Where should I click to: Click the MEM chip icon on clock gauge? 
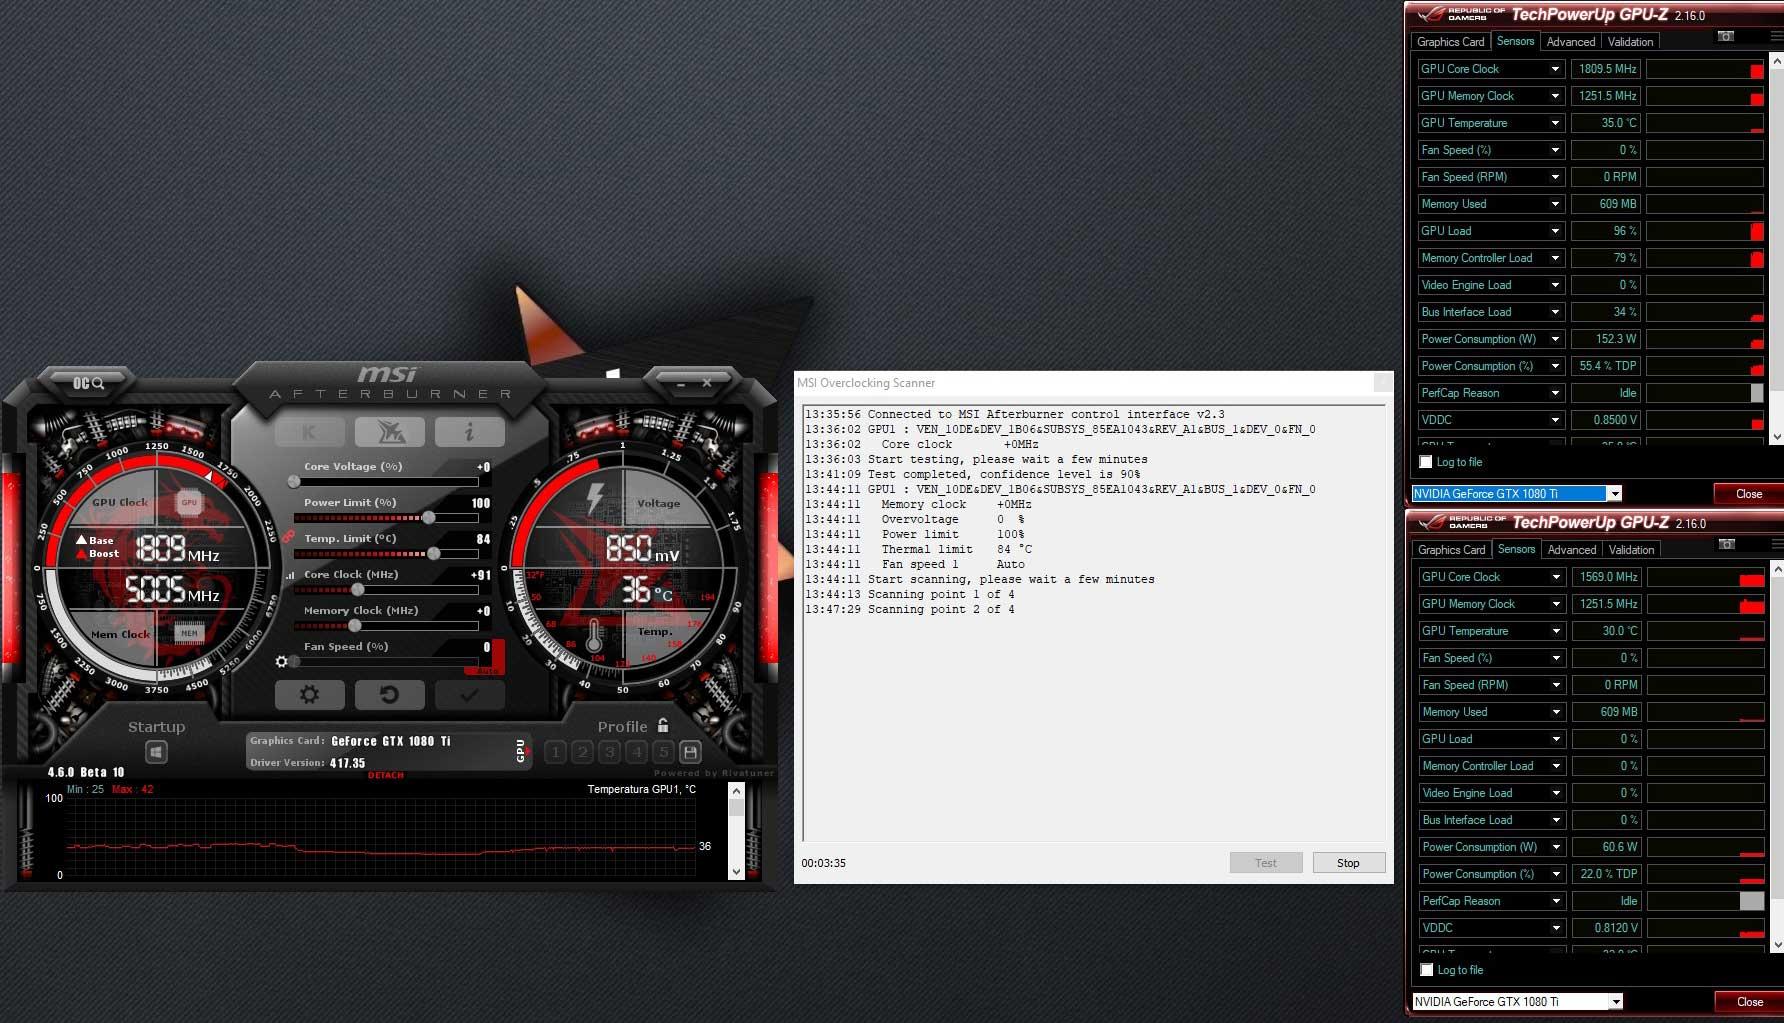189,632
